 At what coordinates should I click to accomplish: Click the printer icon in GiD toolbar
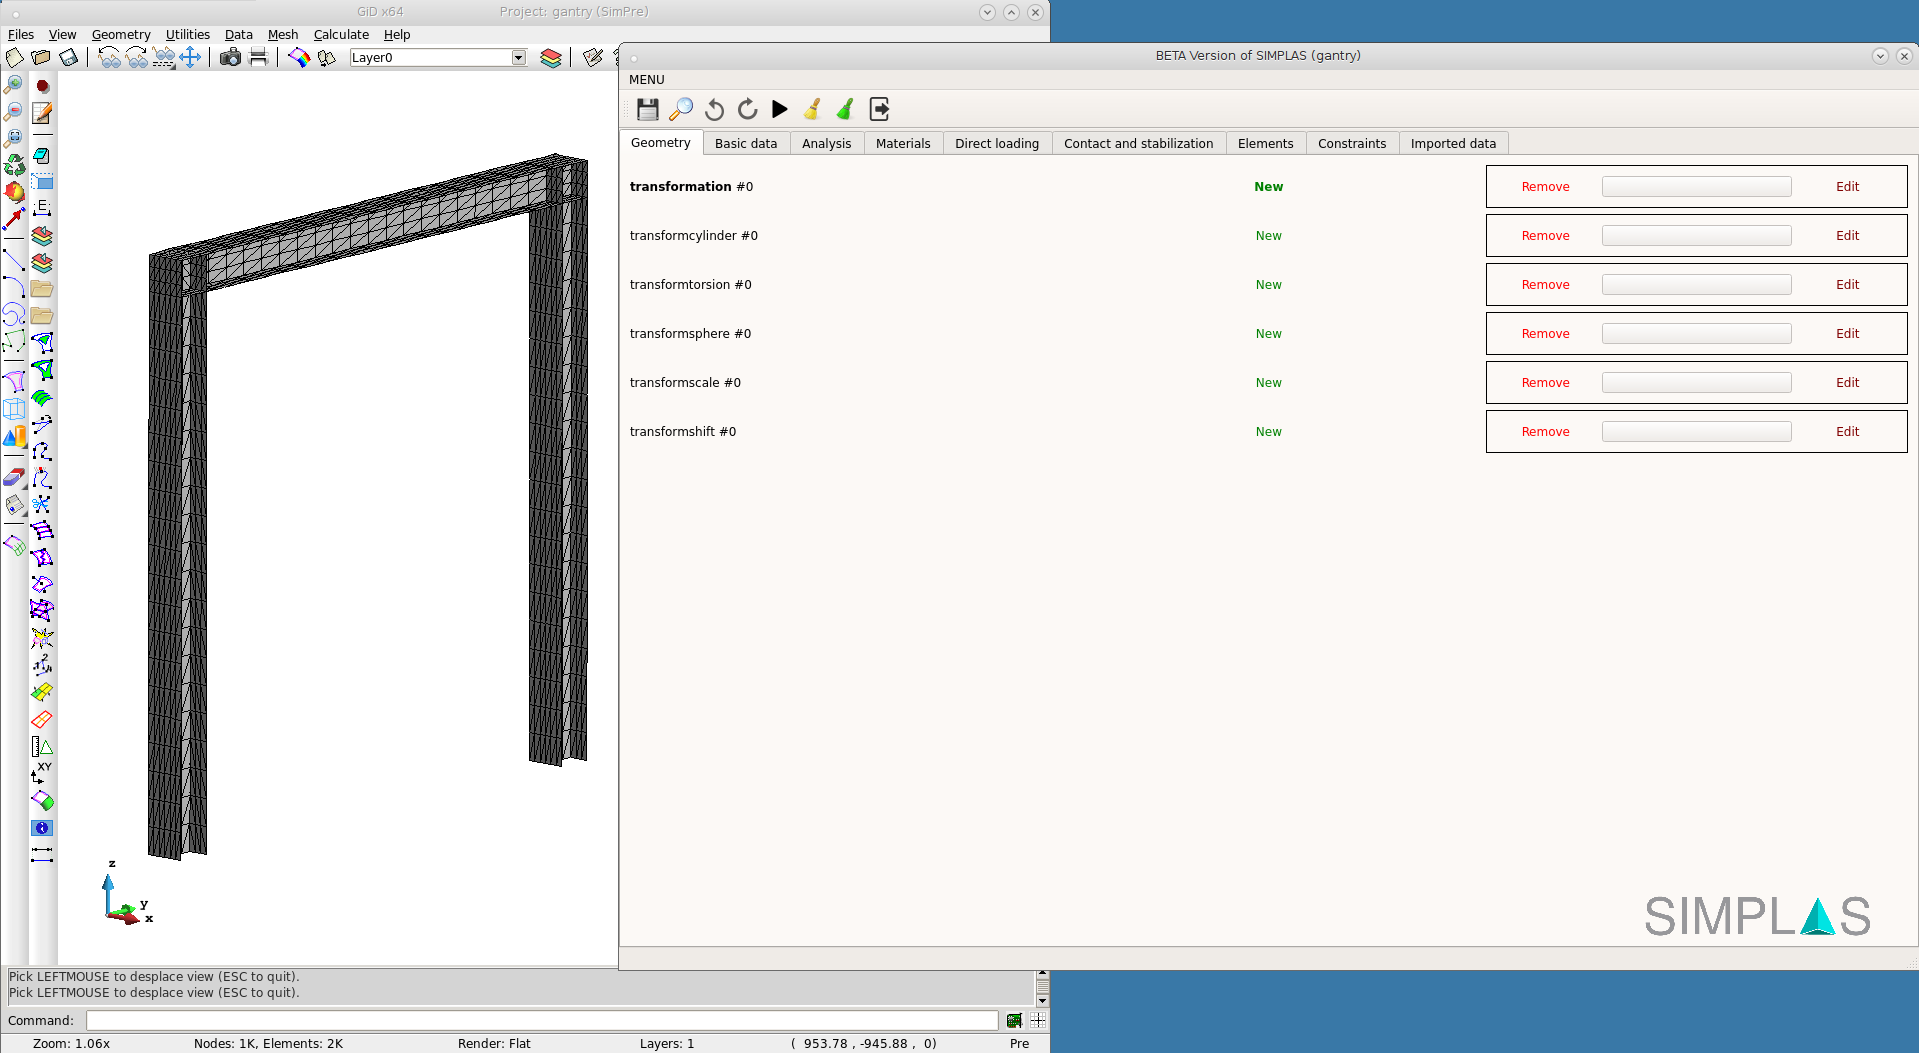[x=258, y=57]
